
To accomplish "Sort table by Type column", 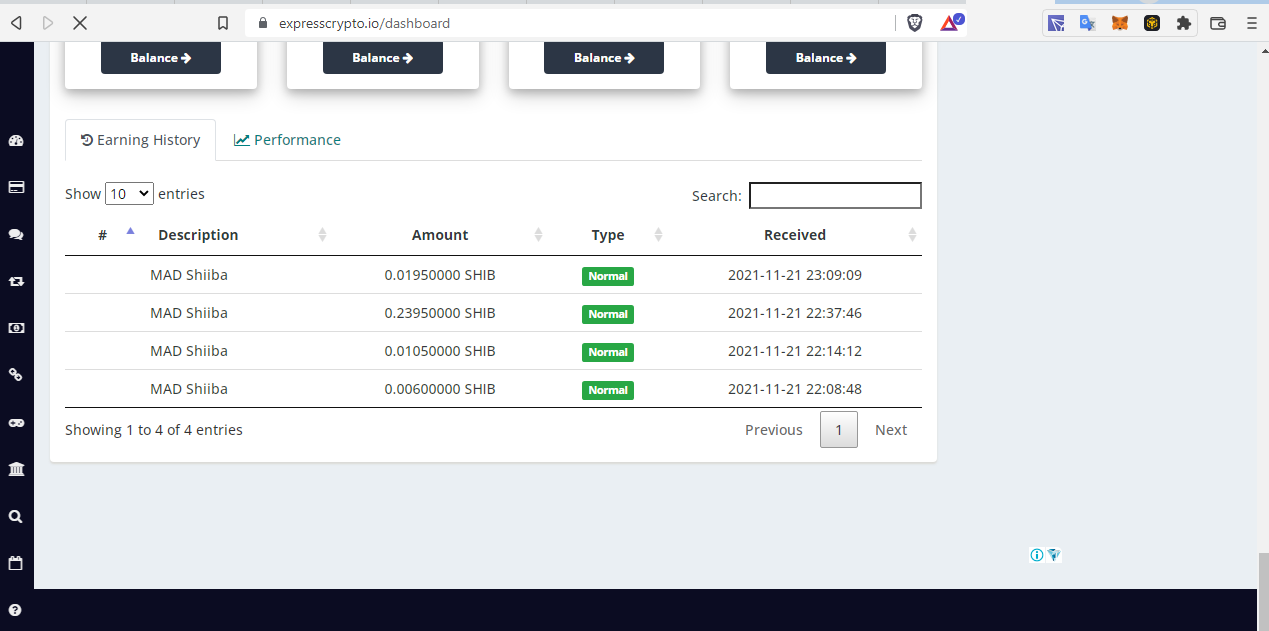I will point(608,235).
